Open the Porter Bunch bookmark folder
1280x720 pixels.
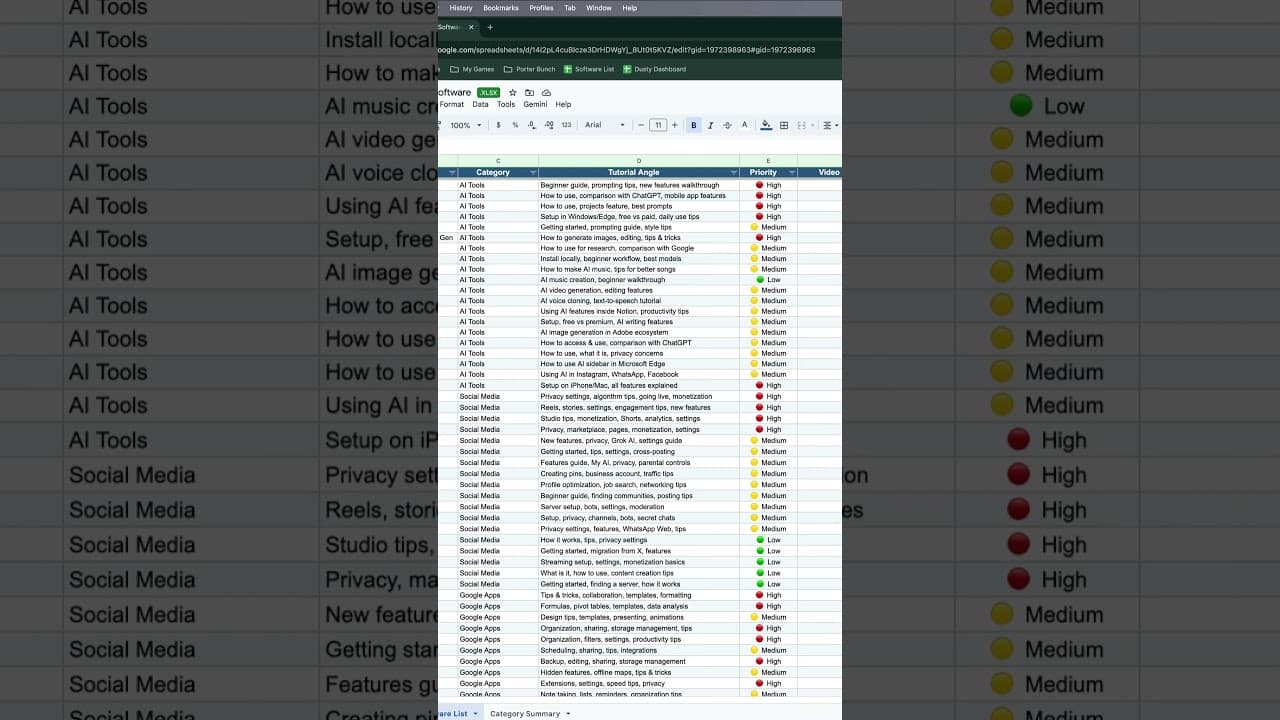pyautogui.click(x=529, y=69)
